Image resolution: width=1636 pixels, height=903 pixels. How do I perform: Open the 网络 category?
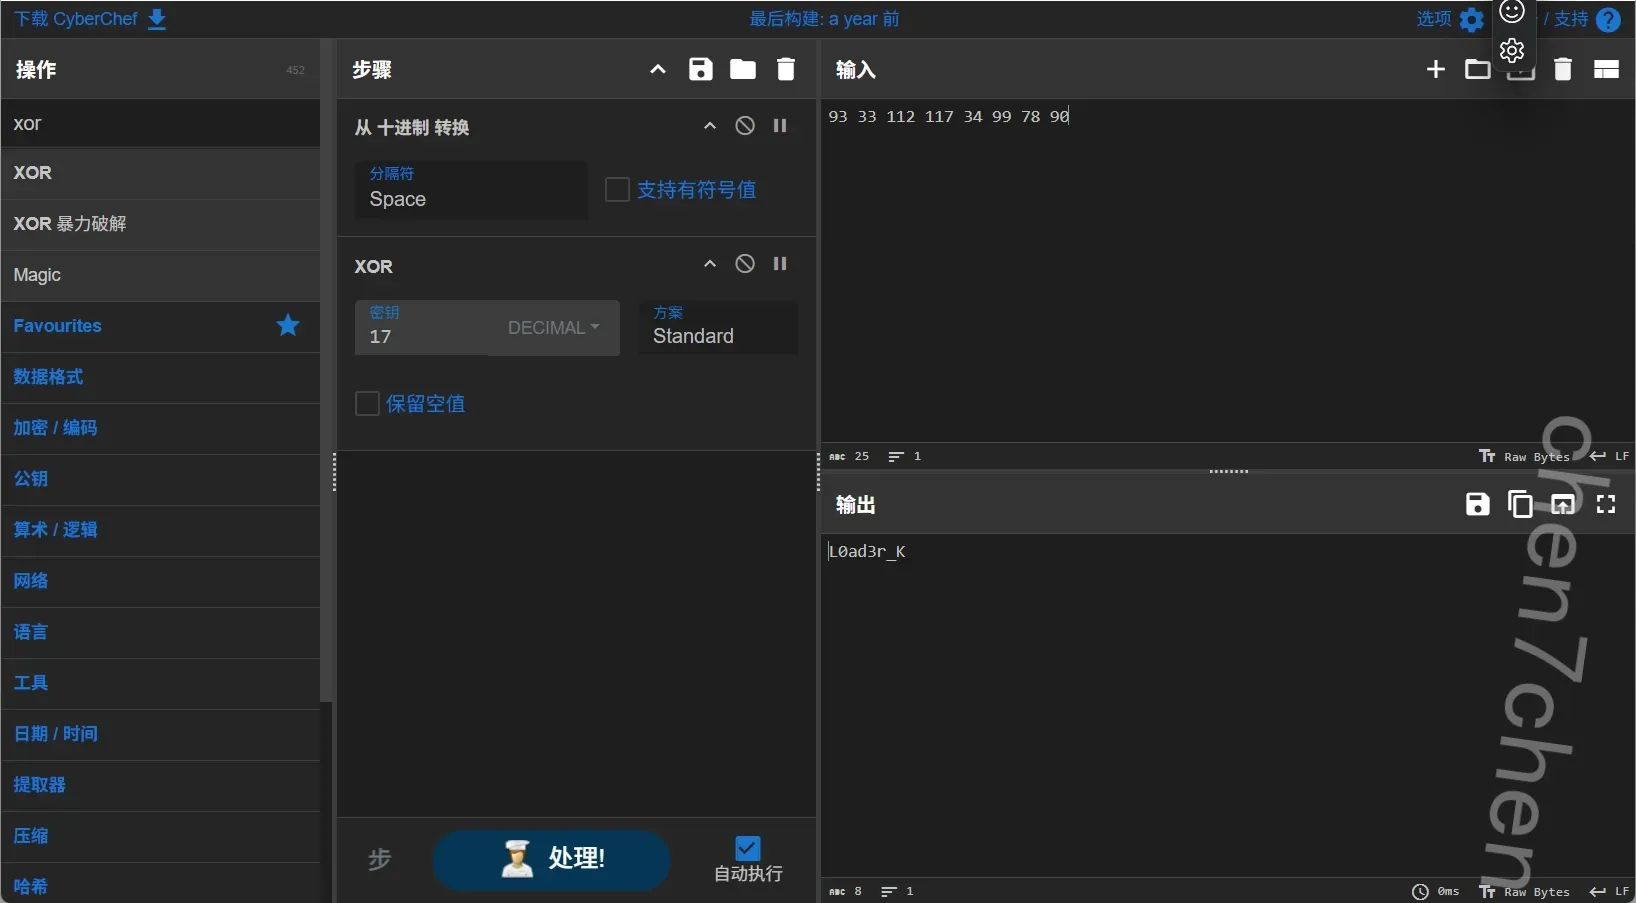160,581
